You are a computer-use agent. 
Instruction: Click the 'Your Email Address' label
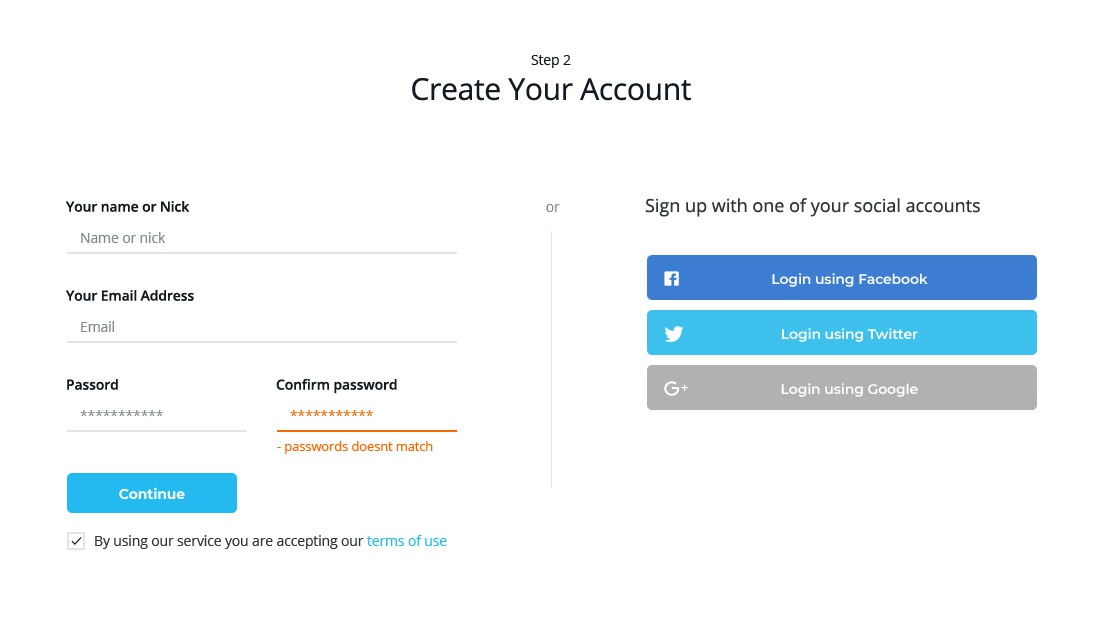[x=130, y=296]
